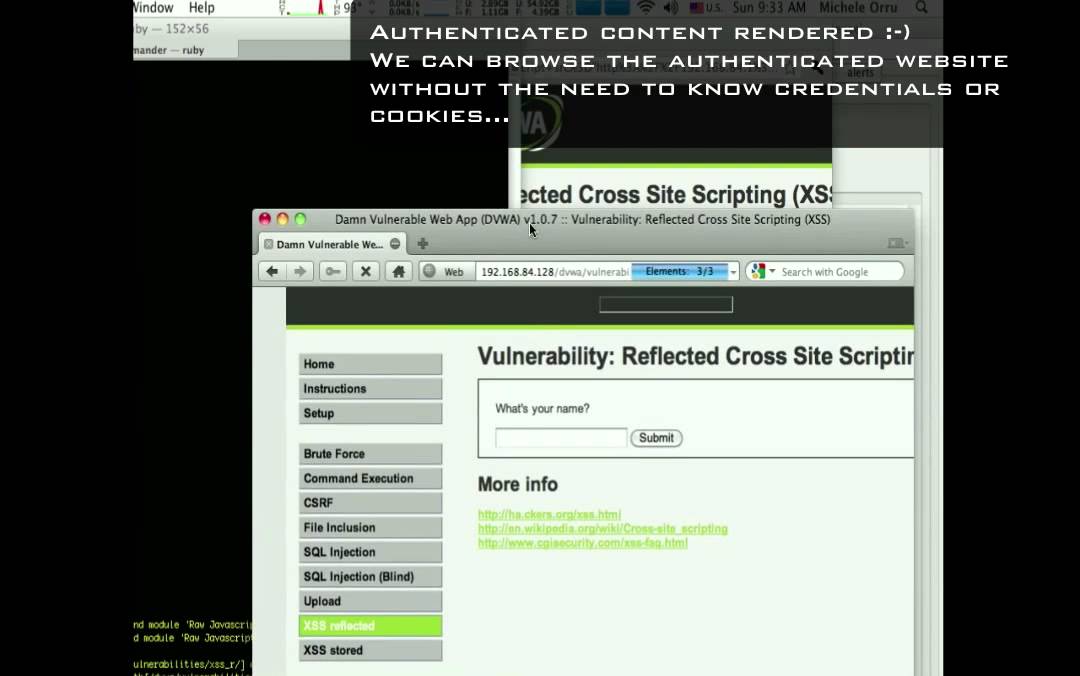Open the Help menu in menu bar
The width and height of the screenshot is (1080, 676).
coord(202,8)
